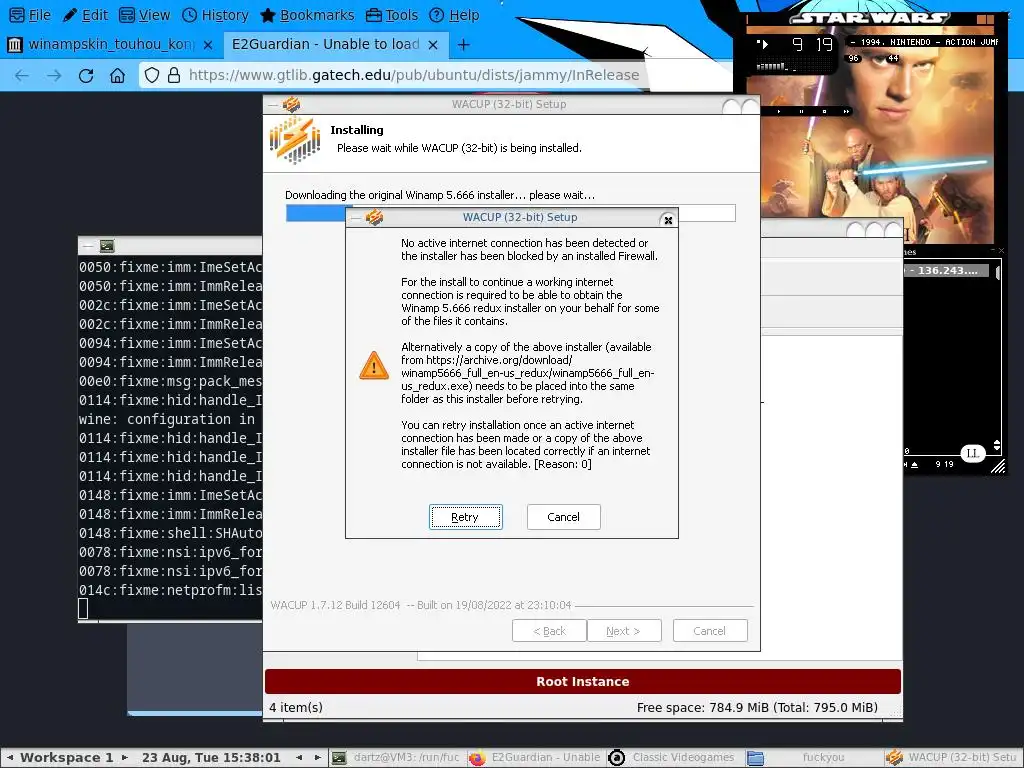
Task: Click the 4 item(s) status text
Action: [296, 707]
